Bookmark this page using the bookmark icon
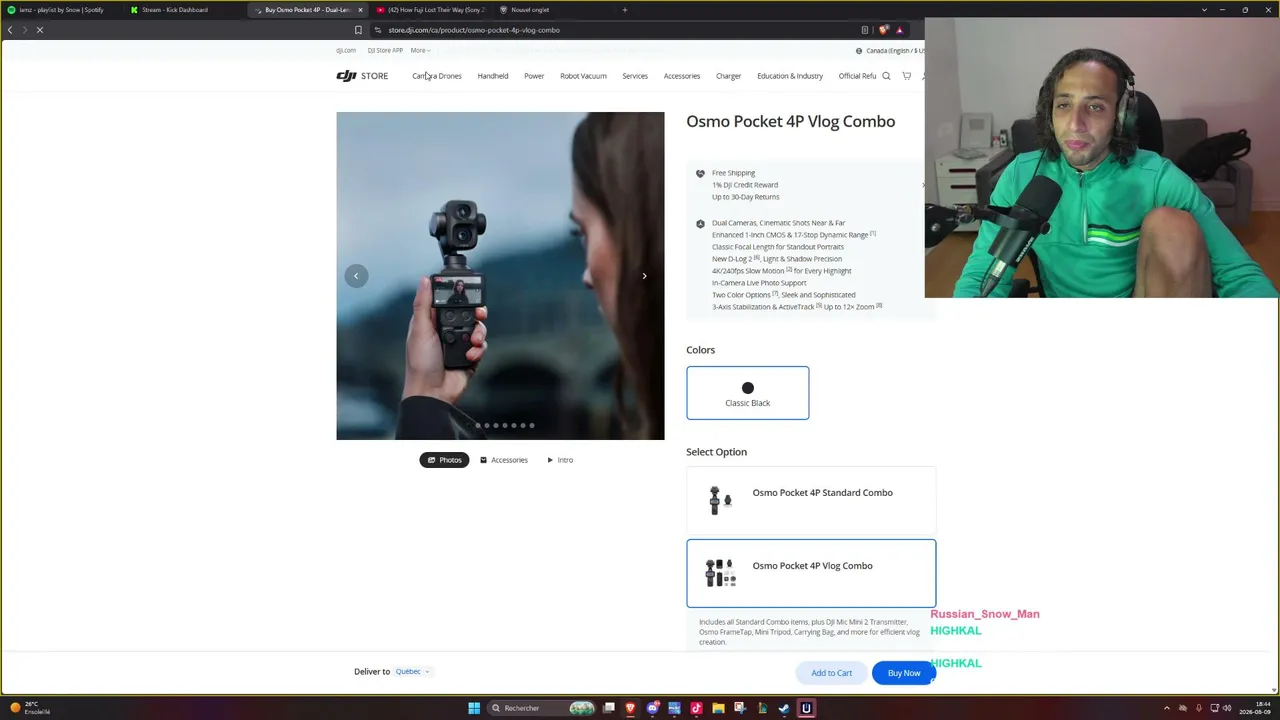Screen dimensions: 1280x720 [358, 30]
